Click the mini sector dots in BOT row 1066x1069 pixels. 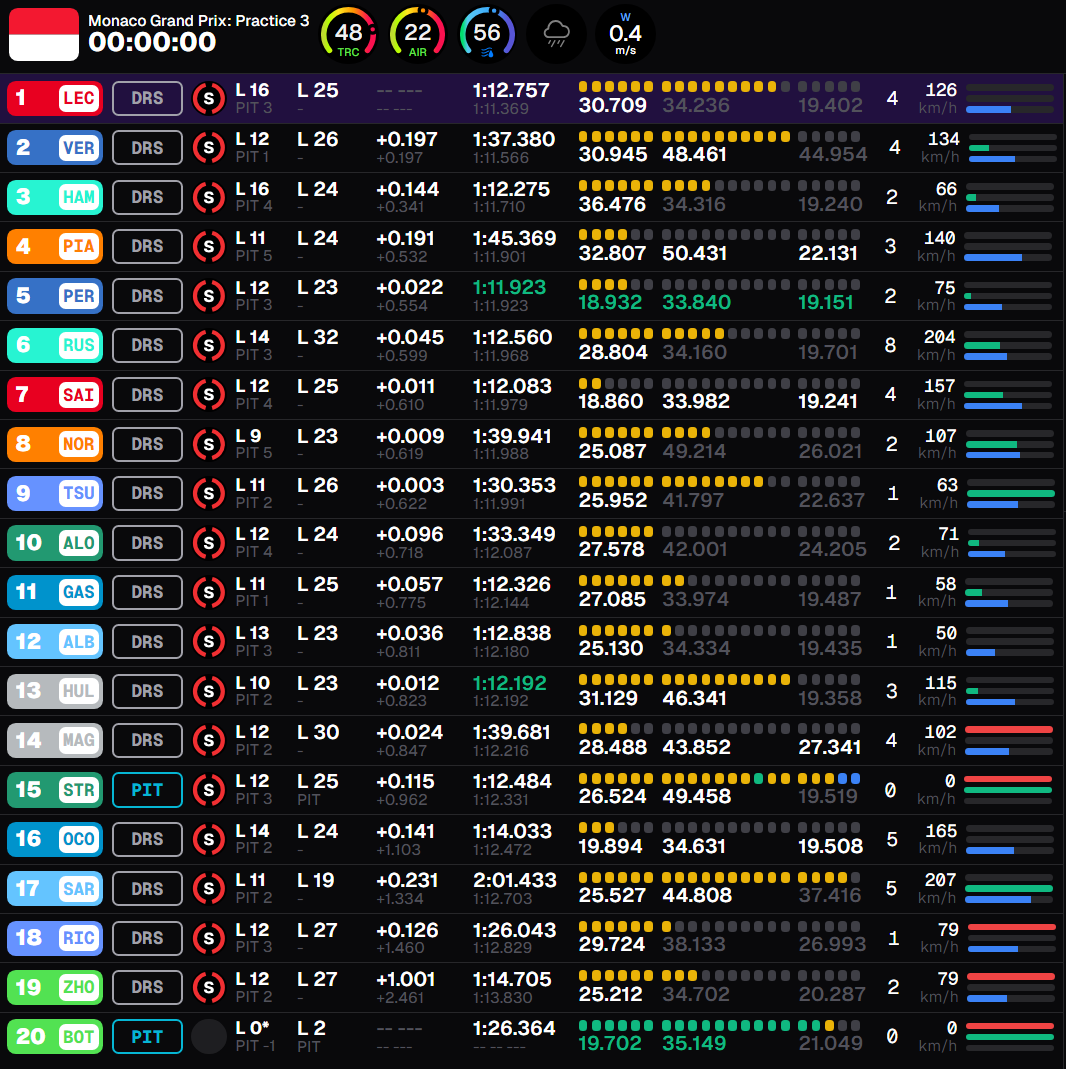[x=719, y=1025]
